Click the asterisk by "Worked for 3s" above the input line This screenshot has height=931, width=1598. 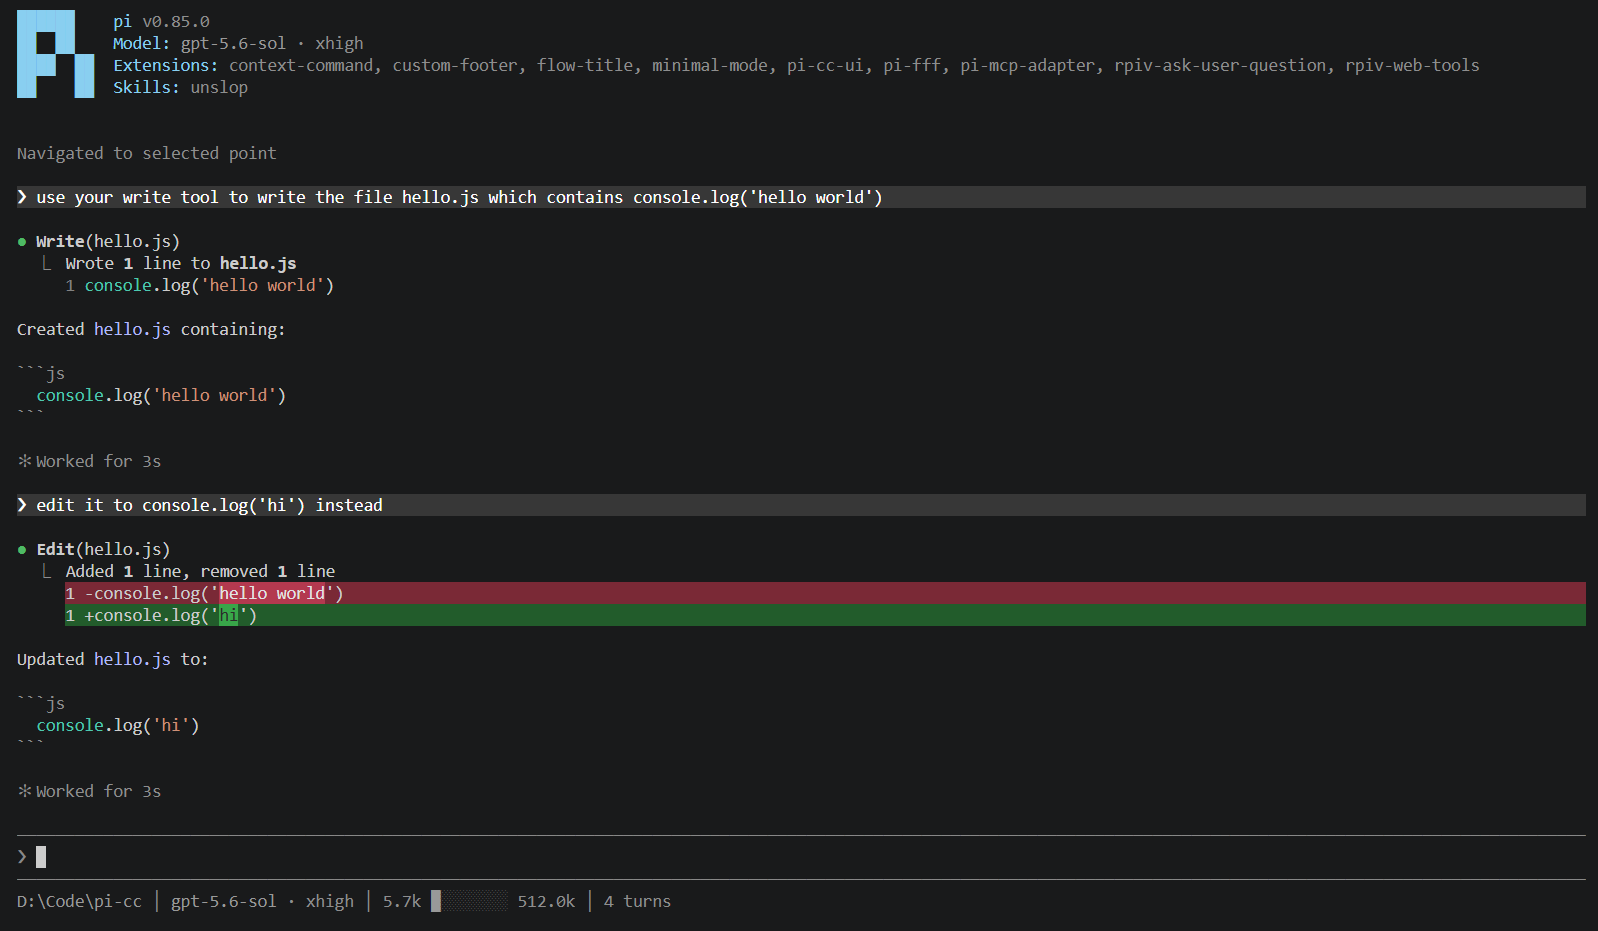coord(25,791)
